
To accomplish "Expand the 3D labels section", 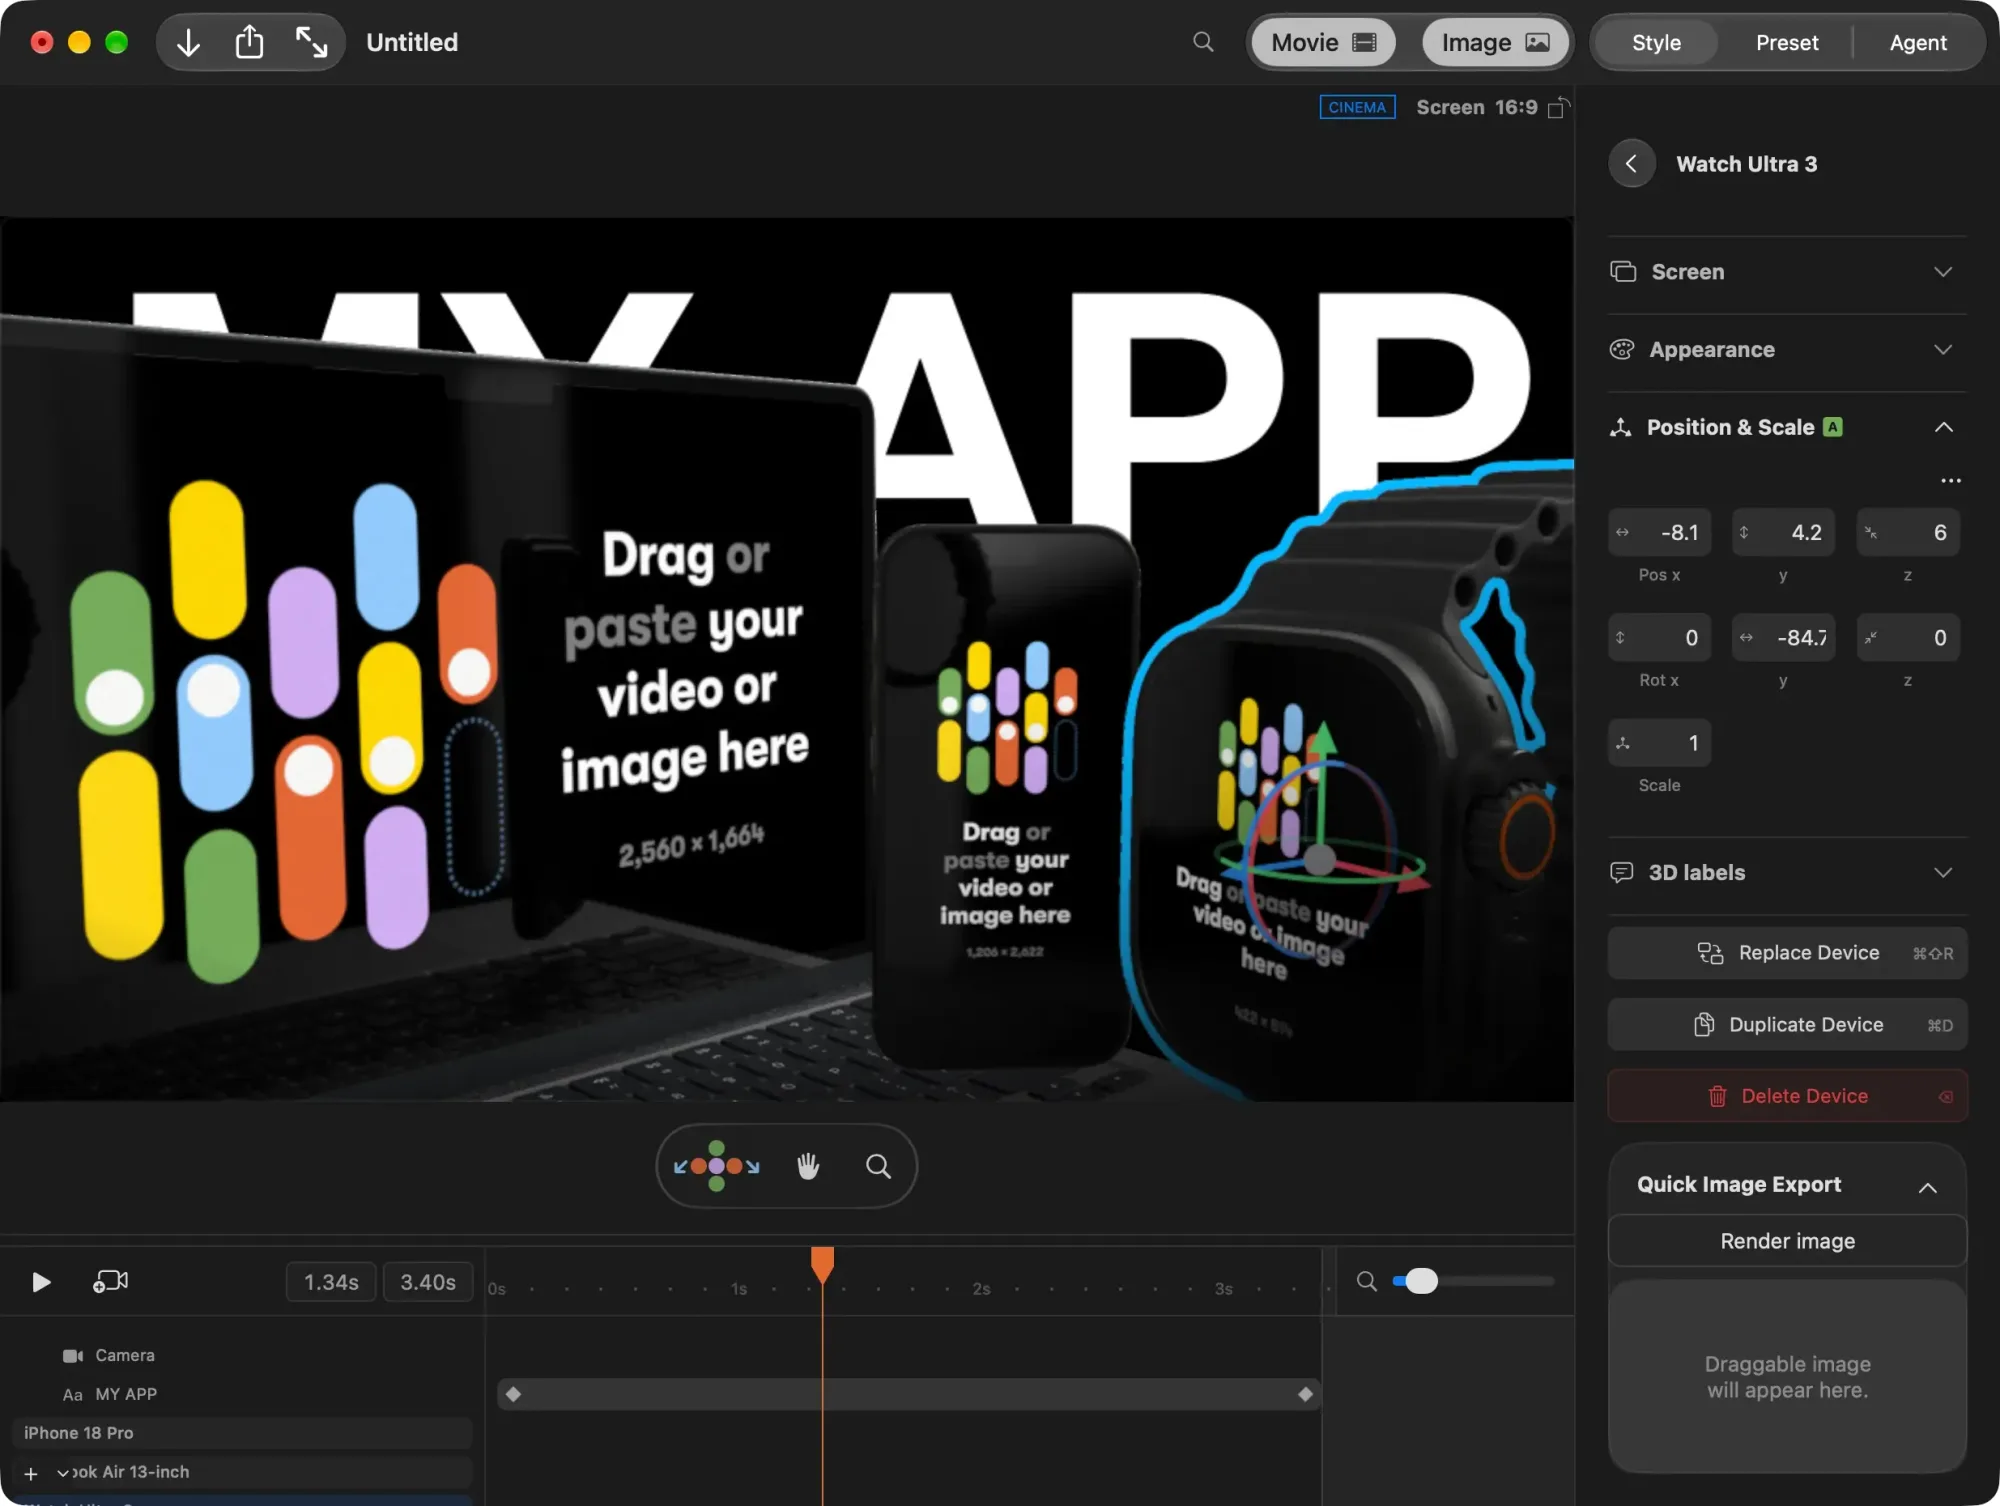I will click(1787, 873).
